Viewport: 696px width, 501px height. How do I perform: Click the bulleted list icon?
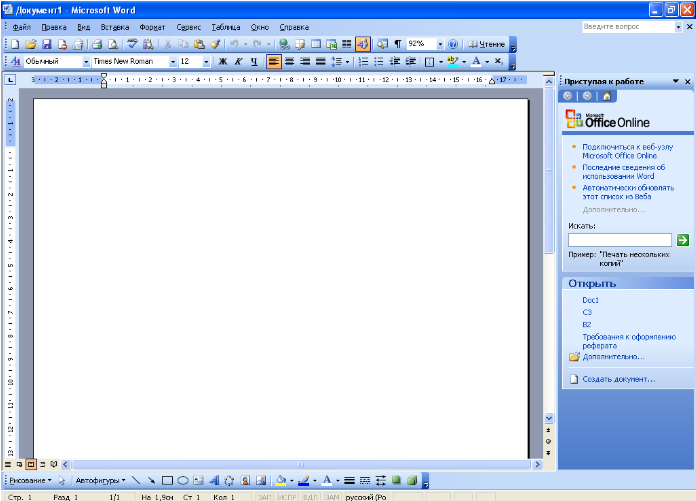pos(379,61)
